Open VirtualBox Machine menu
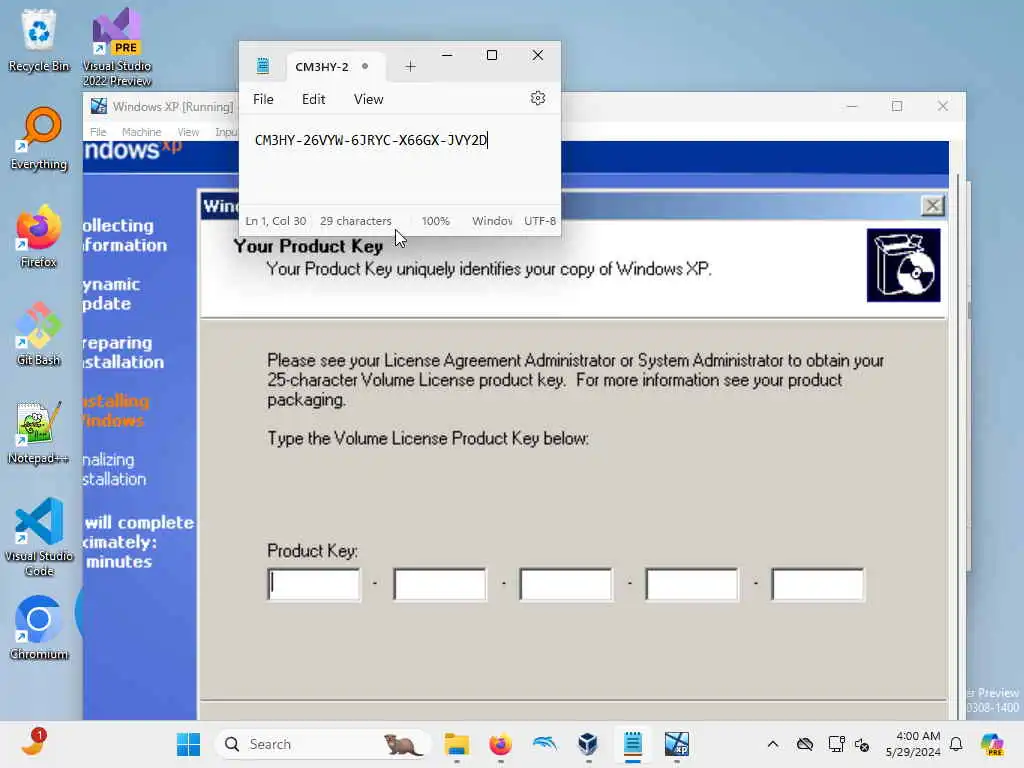Viewport: 1024px width, 768px height. [141, 132]
